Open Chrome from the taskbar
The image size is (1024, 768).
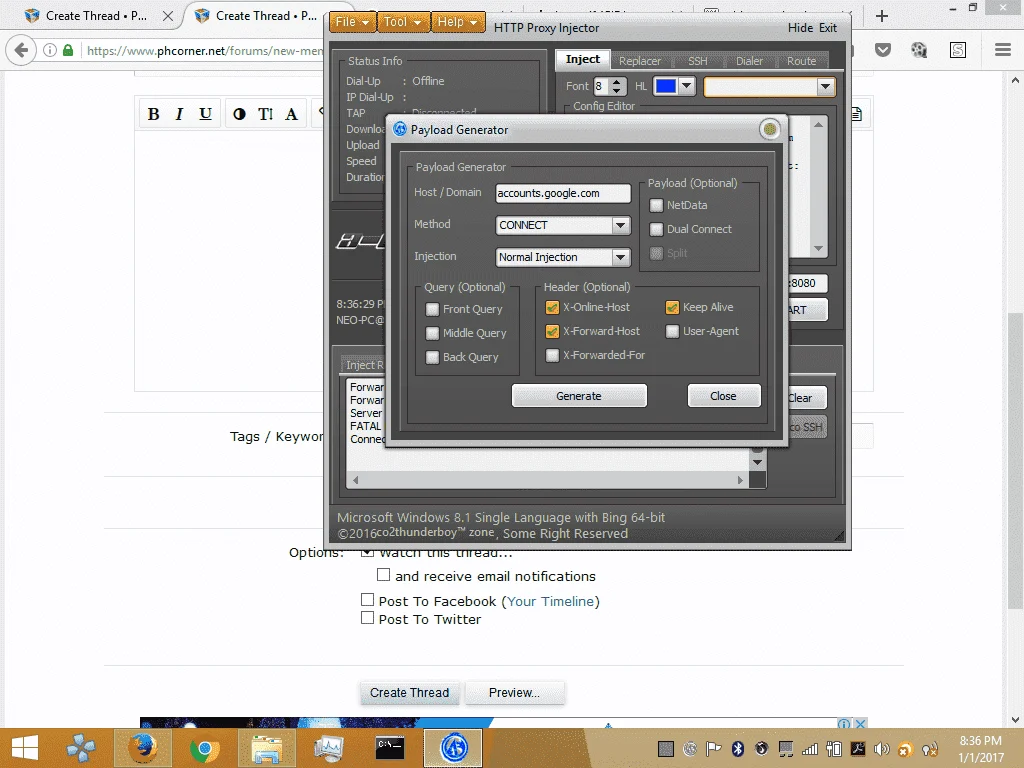click(x=204, y=748)
